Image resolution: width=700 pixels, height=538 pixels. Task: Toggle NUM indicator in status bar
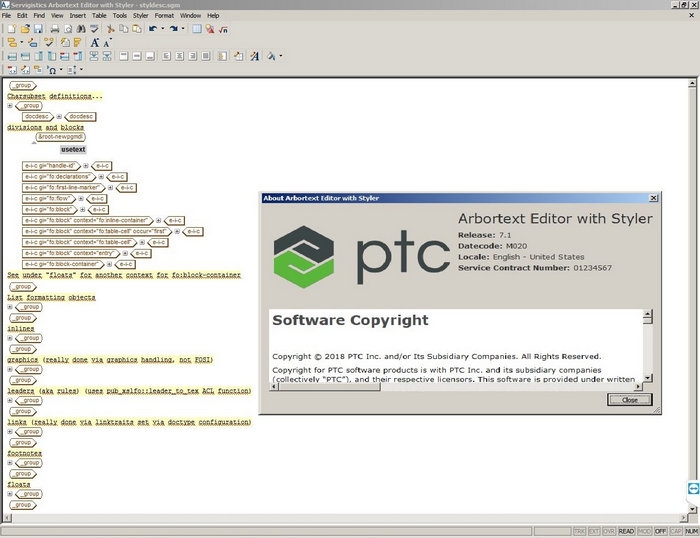point(691,531)
